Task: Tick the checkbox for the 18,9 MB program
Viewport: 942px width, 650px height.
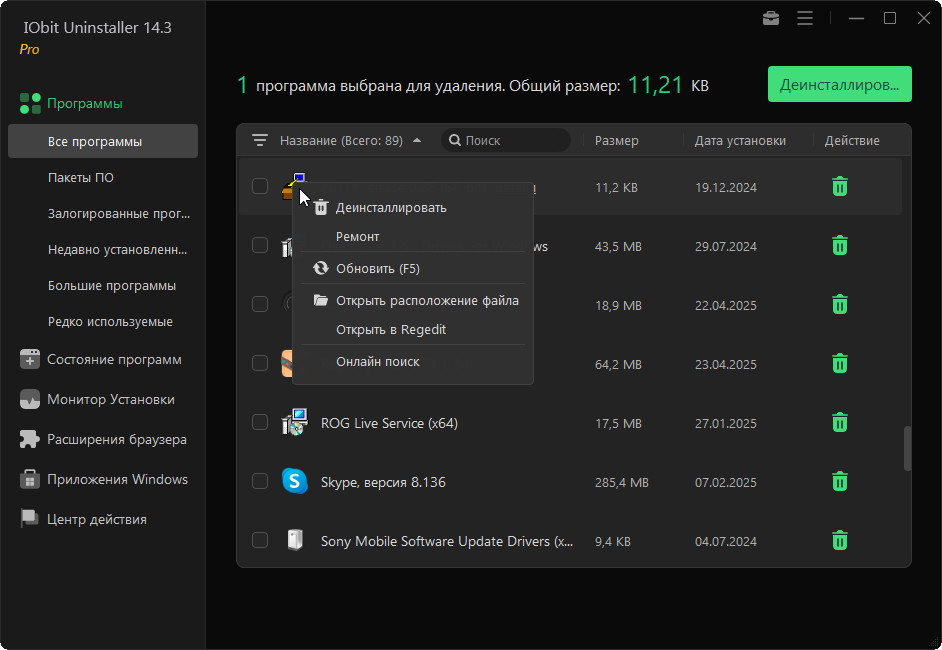Action: pyautogui.click(x=260, y=304)
